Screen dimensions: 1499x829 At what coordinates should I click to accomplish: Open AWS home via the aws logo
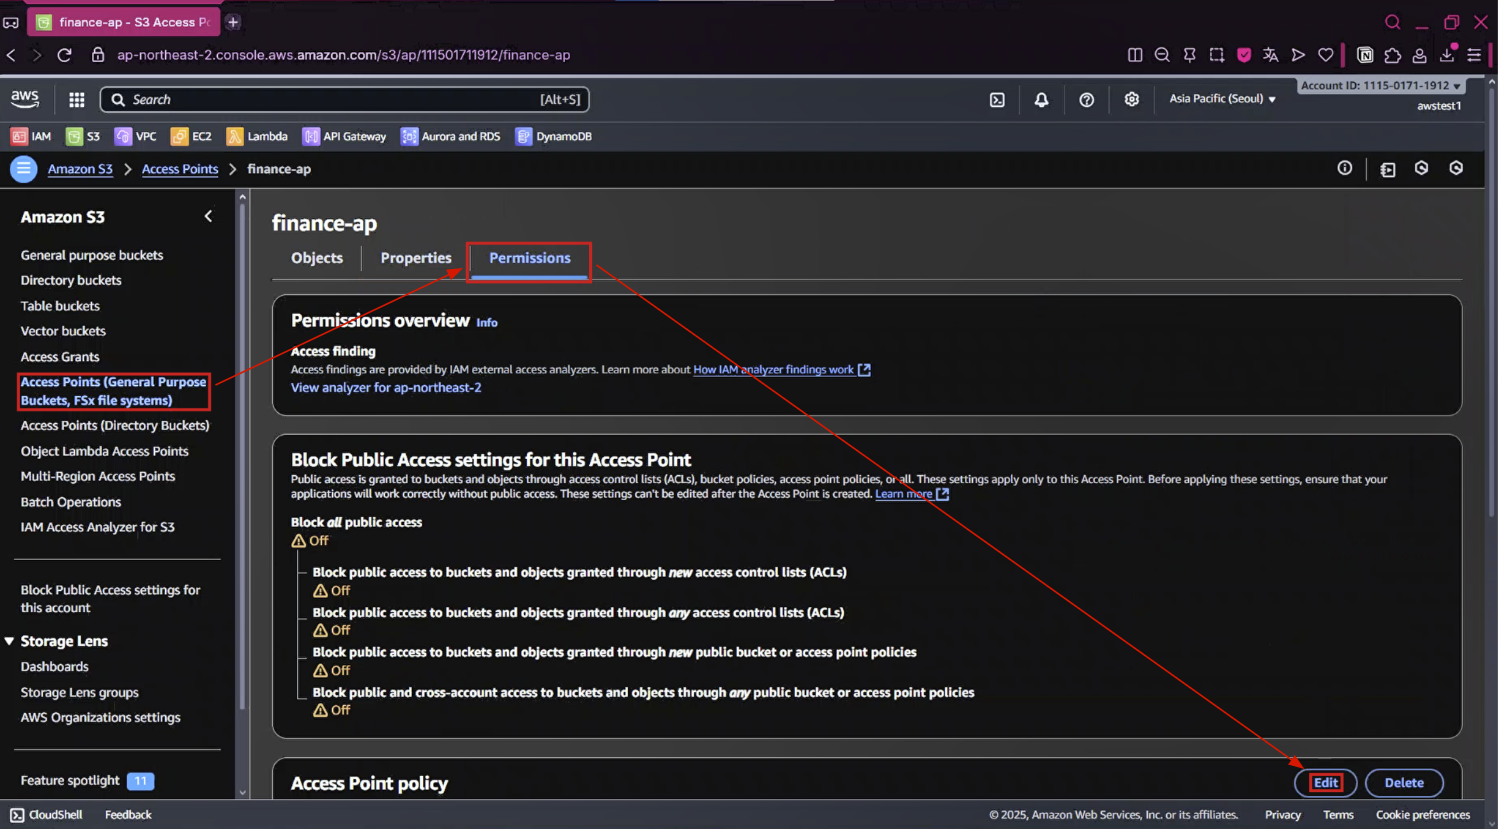[x=25, y=98]
